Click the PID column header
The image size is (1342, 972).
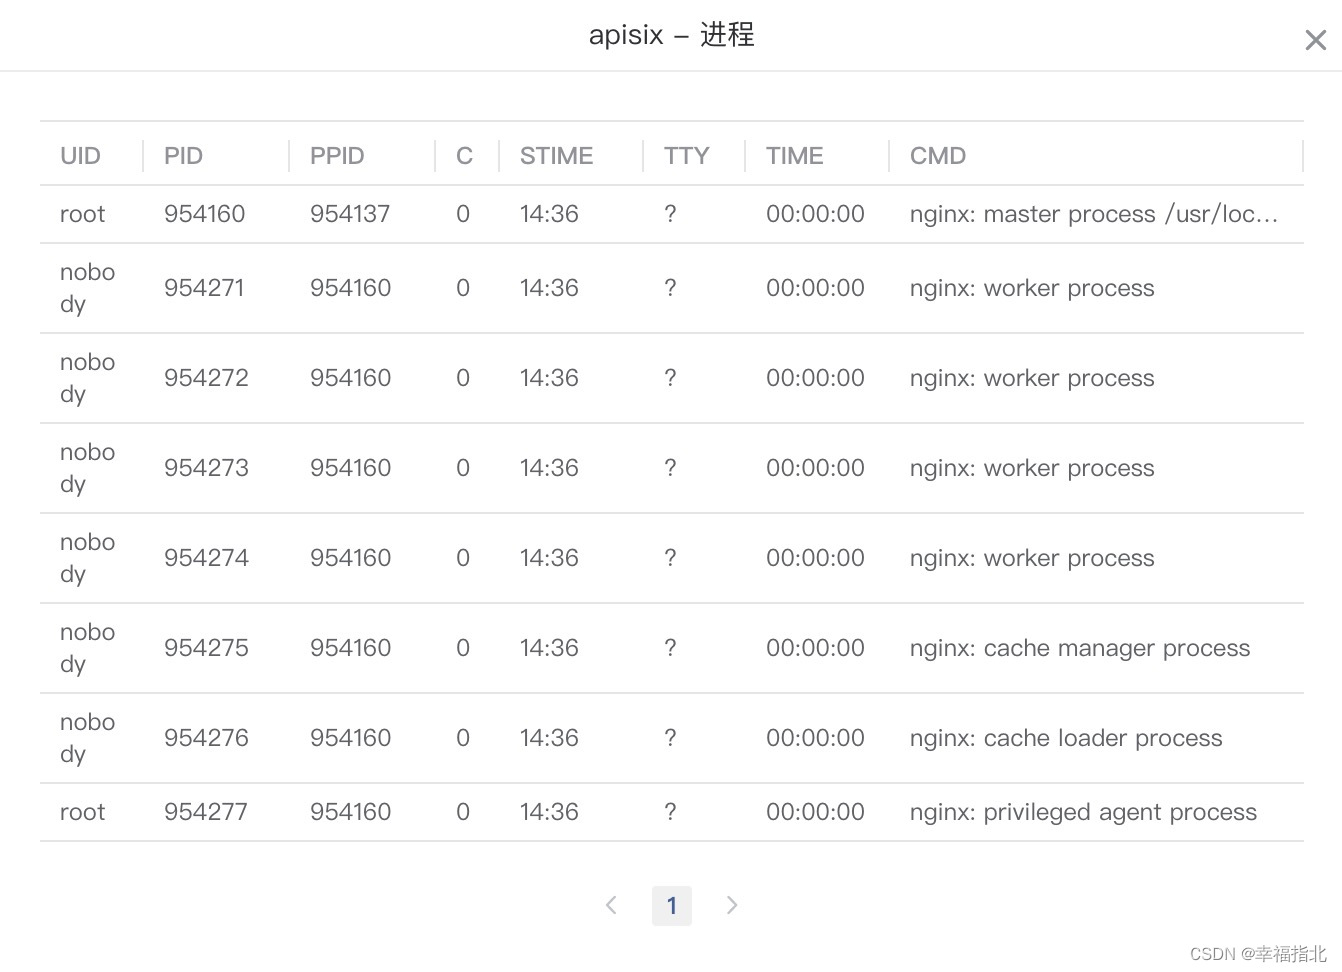pyautogui.click(x=183, y=156)
